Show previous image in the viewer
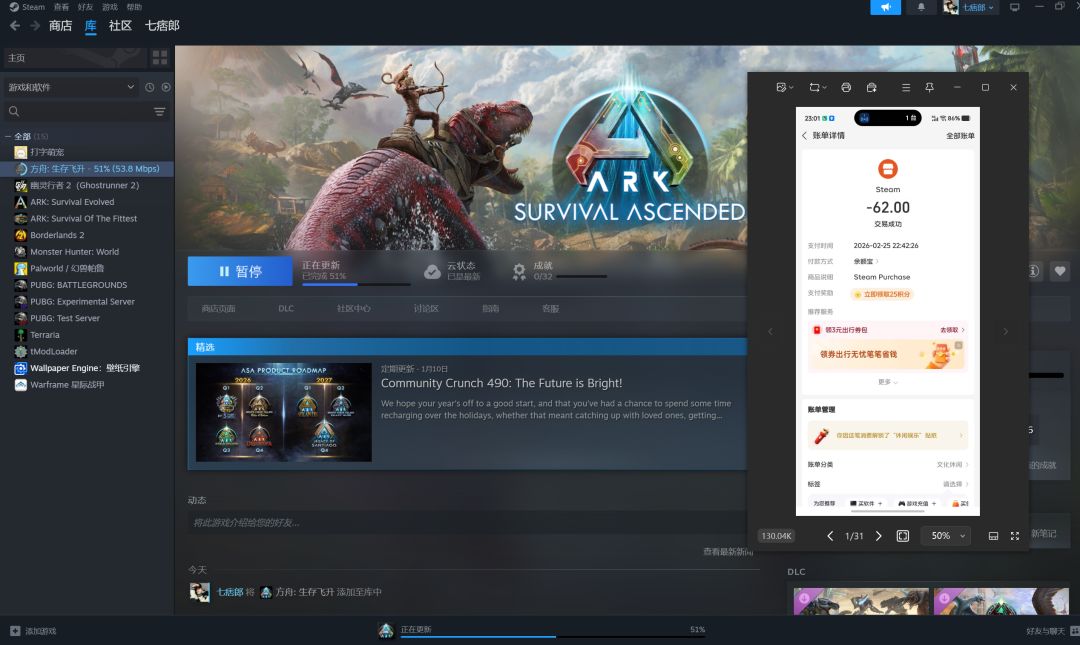The image size is (1080, 645). point(830,535)
